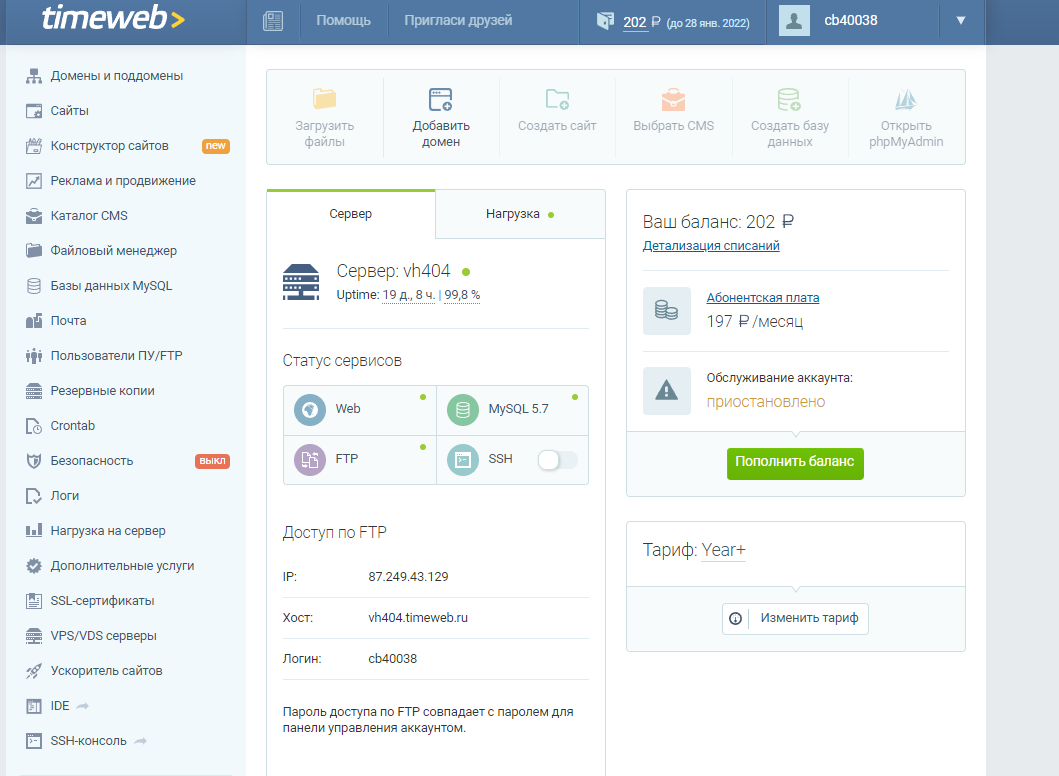Click Добавить домен quick action
This screenshot has height=776, width=1059.
pyautogui.click(x=441, y=118)
